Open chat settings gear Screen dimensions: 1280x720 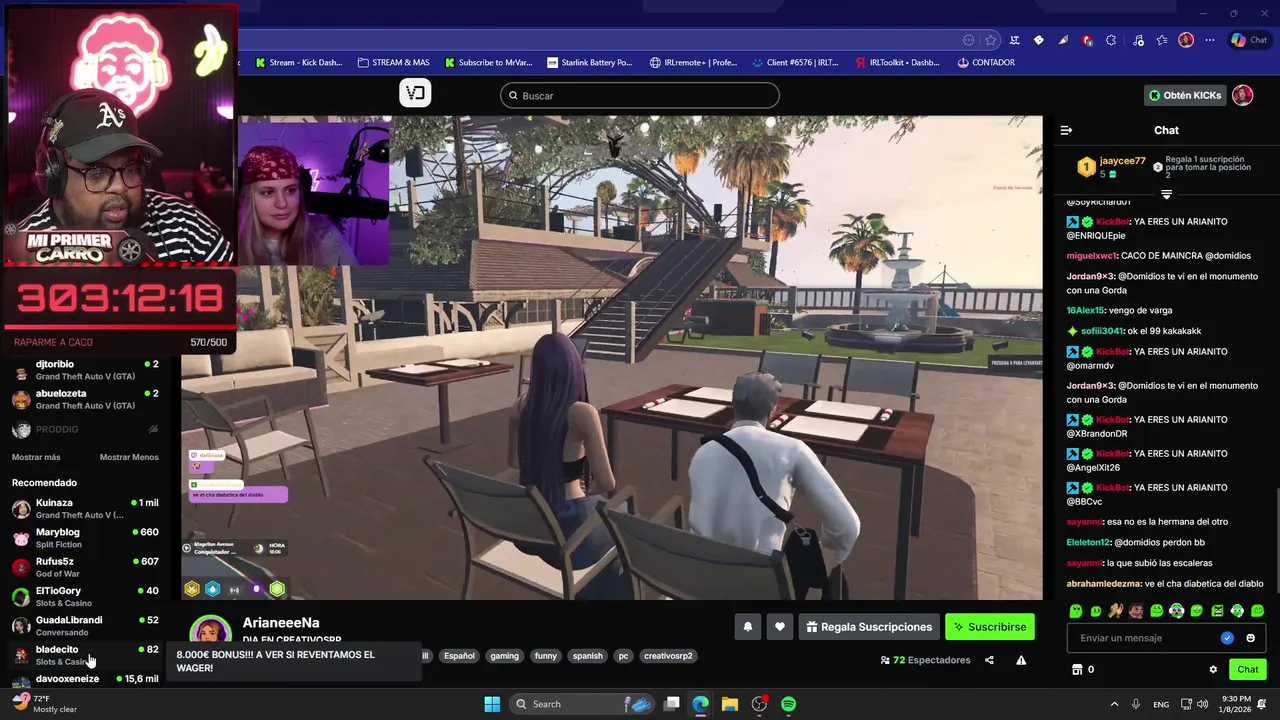[x=1213, y=670]
